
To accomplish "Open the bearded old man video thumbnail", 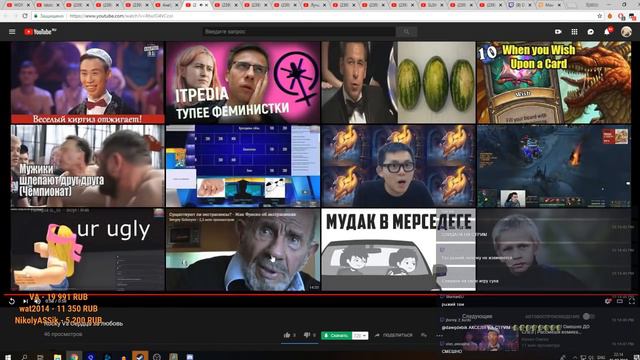I will click(x=243, y=250).
